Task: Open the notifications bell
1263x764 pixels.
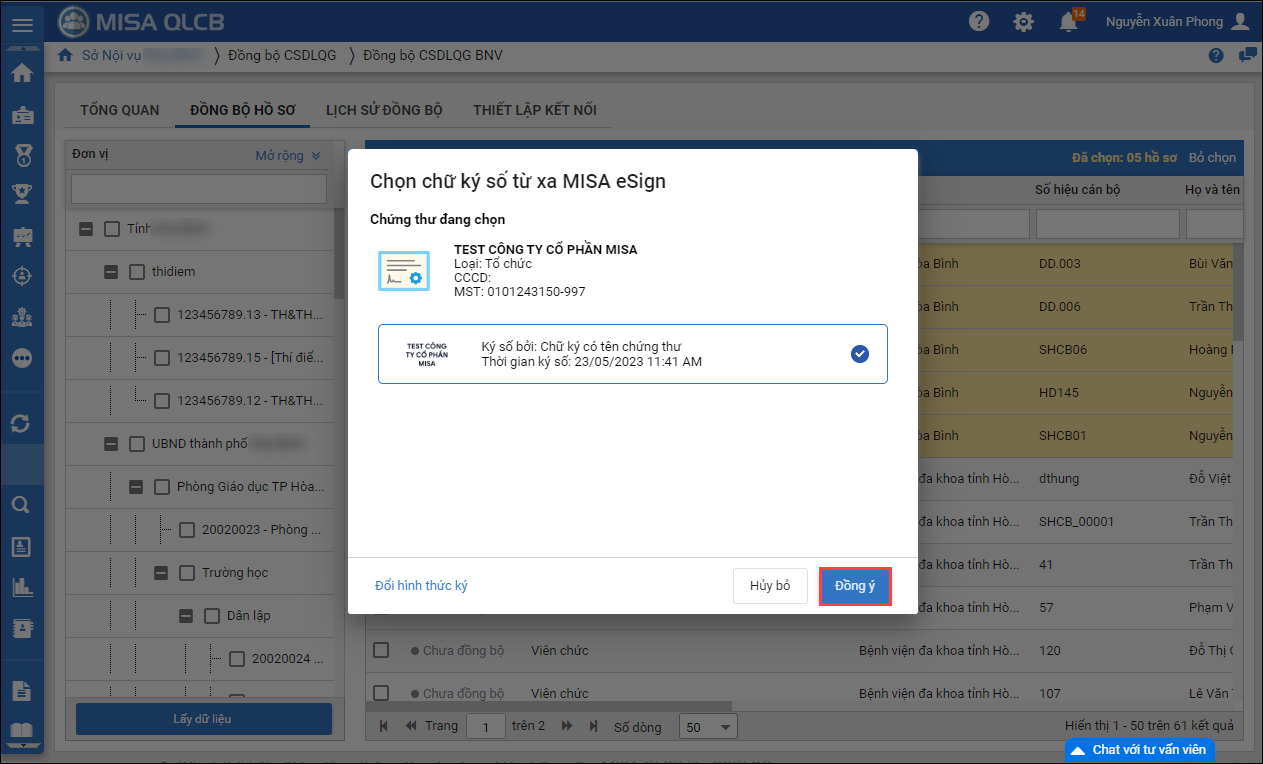Action: coord(1069,21)
